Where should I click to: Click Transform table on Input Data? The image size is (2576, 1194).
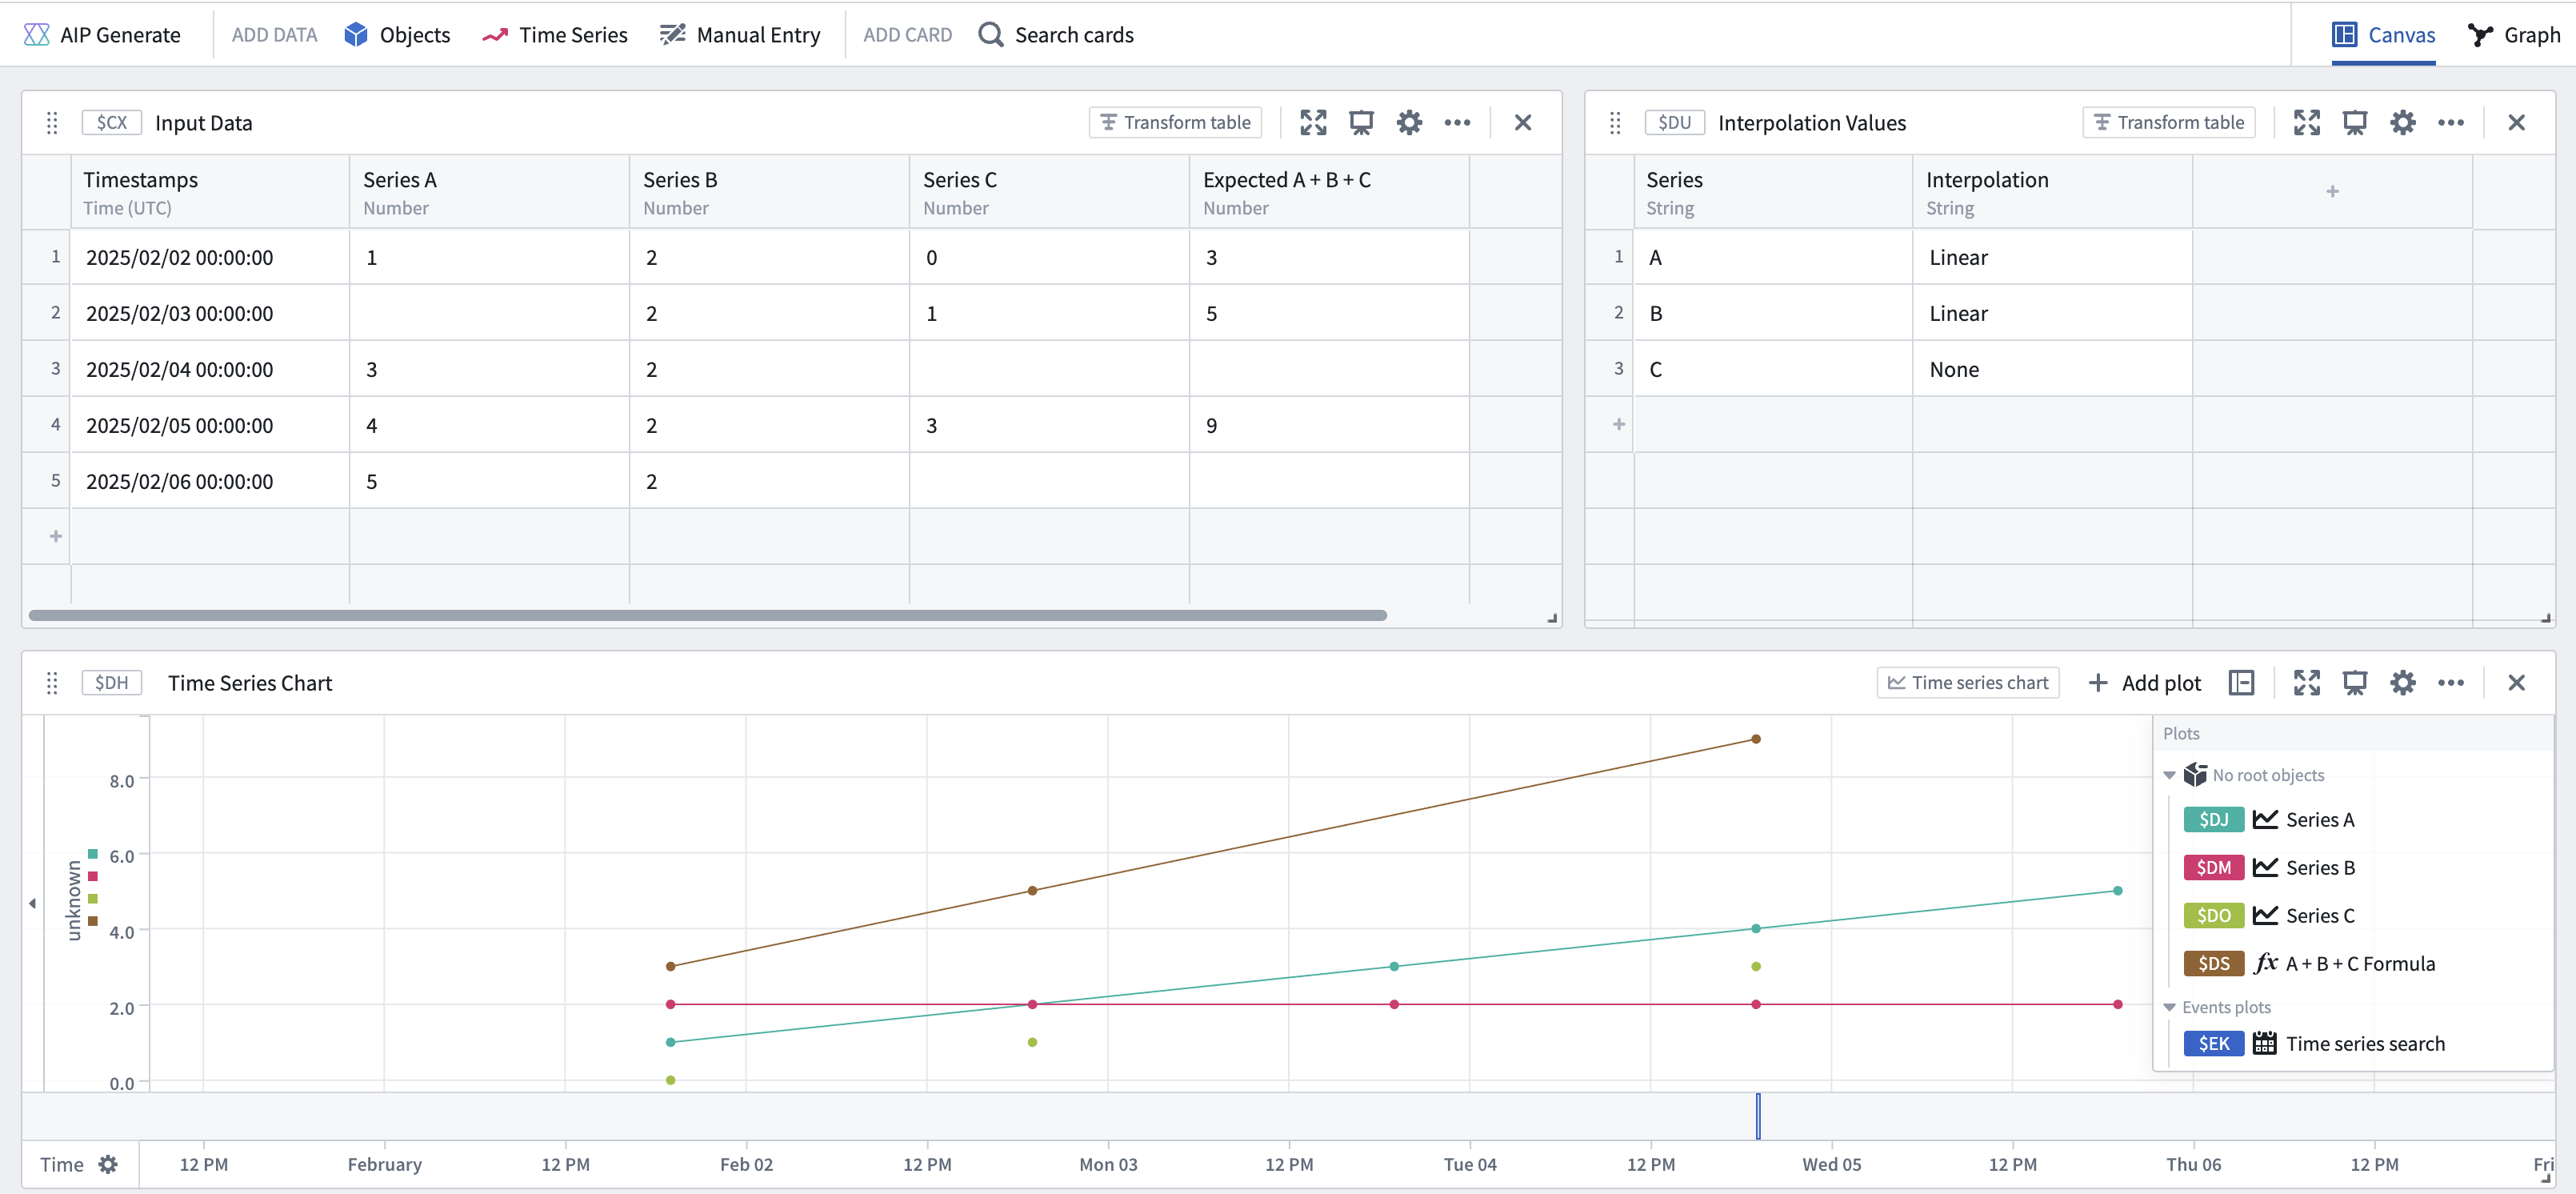(1175, 123)
